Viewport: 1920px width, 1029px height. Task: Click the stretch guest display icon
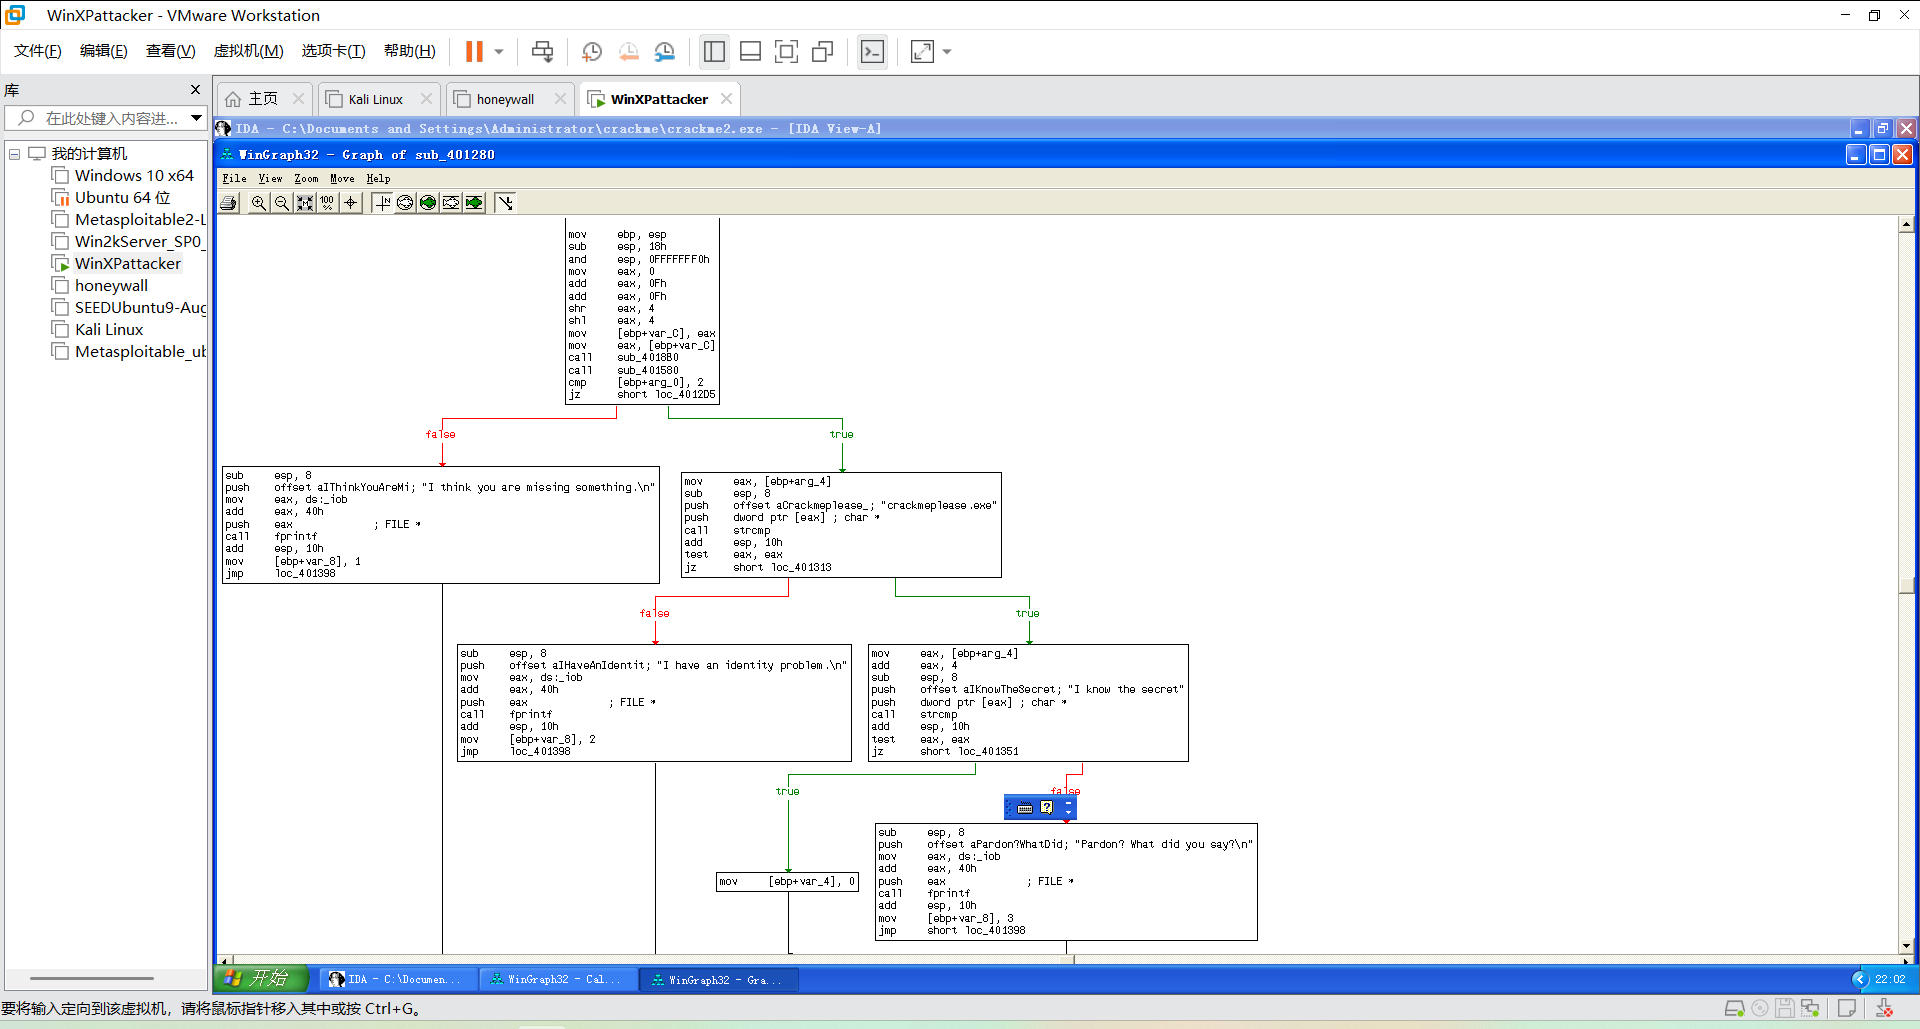[922, 51]
